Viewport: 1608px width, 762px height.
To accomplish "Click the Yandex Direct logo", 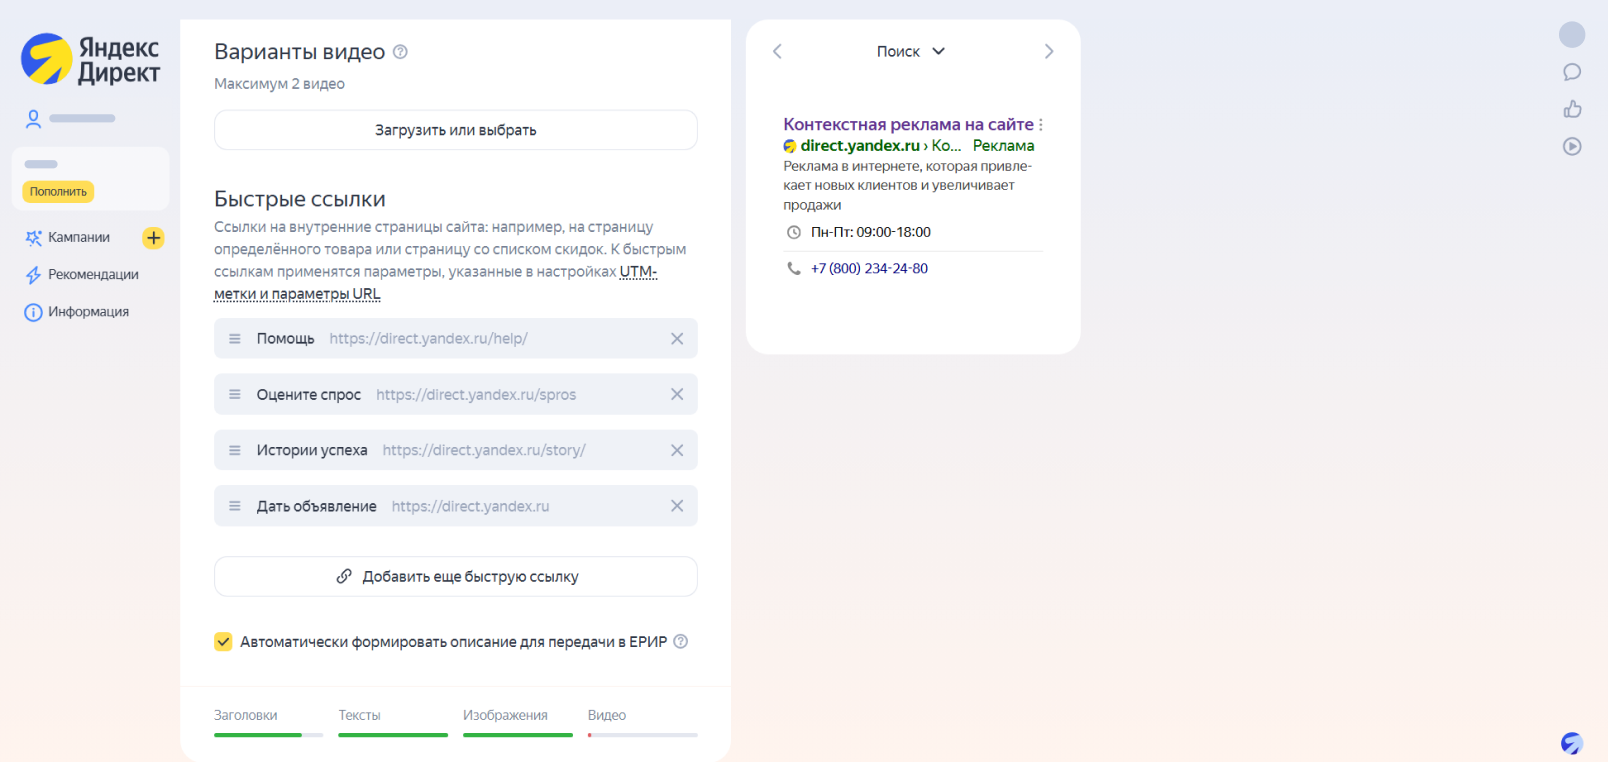I will (91, 59).
